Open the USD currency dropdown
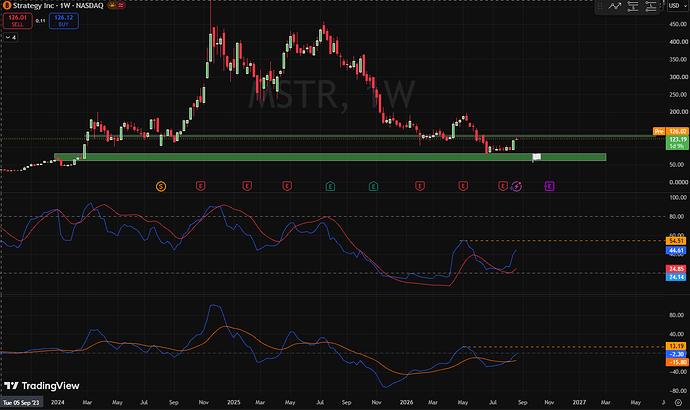690x410 pixels. (x=677, y=6)
